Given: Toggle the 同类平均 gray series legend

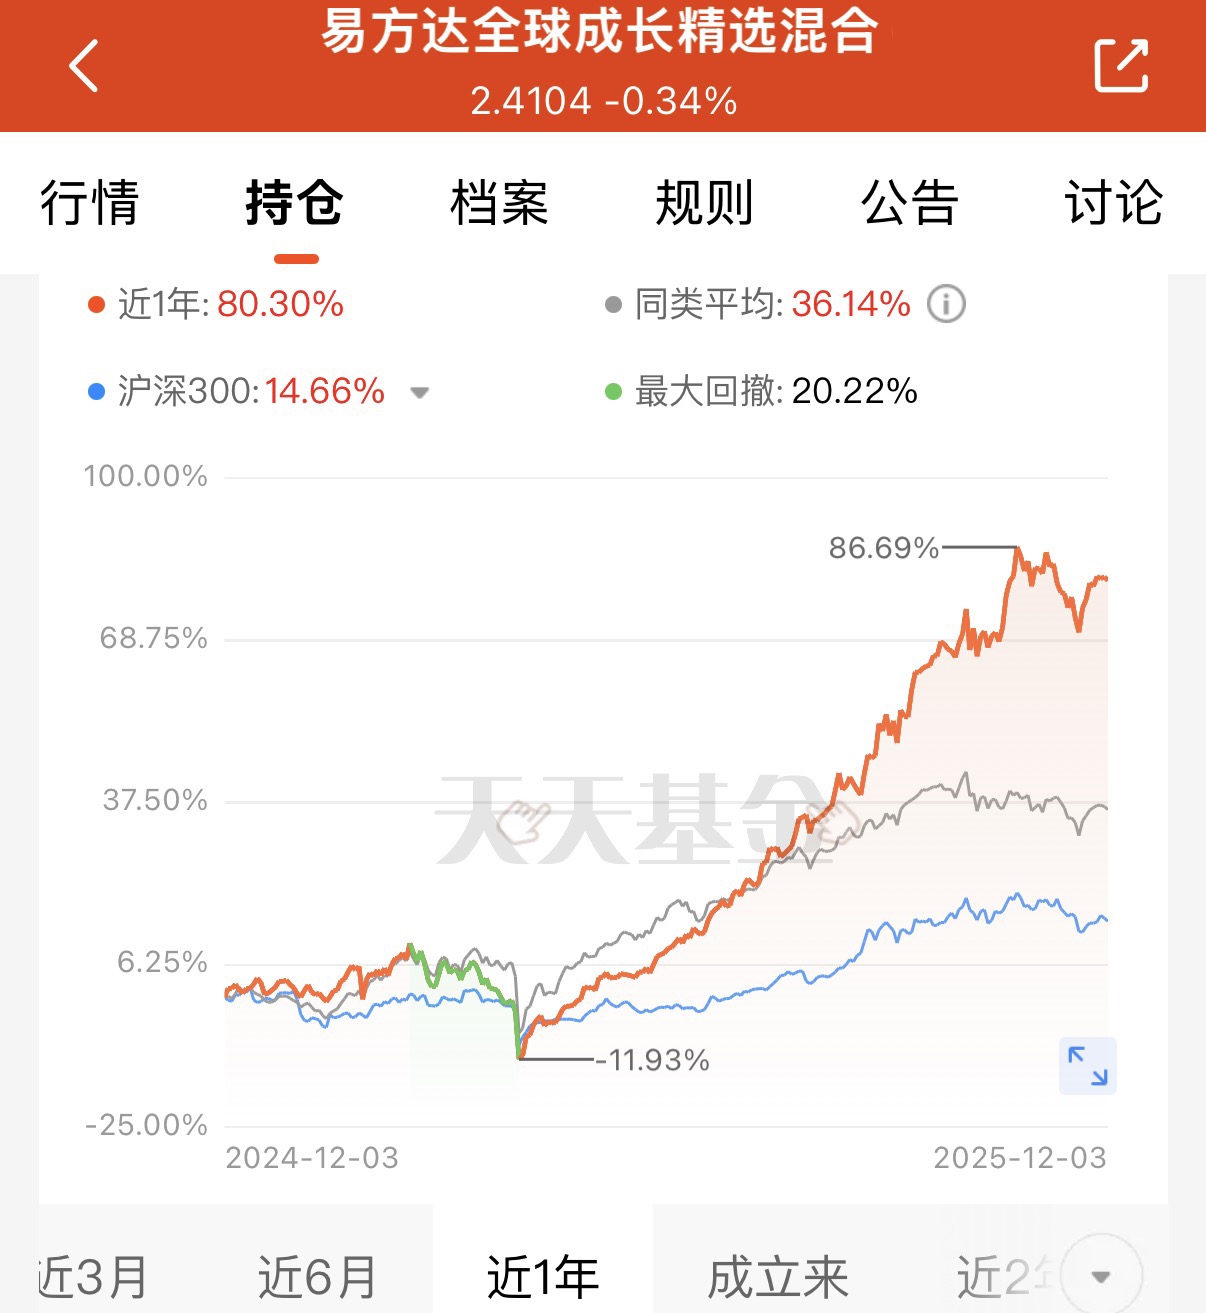Looking at the screenshot, I should click(x=758, y=304).
